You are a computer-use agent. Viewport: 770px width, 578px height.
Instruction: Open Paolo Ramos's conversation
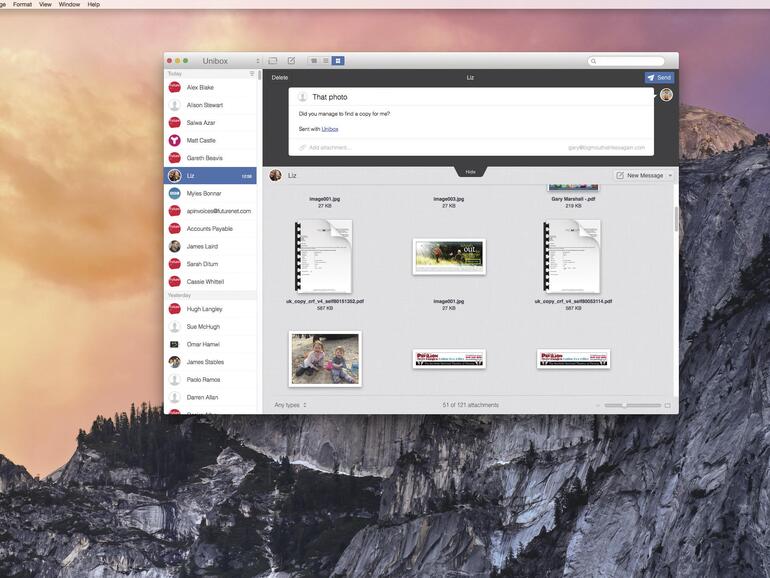tap(210, 380)
